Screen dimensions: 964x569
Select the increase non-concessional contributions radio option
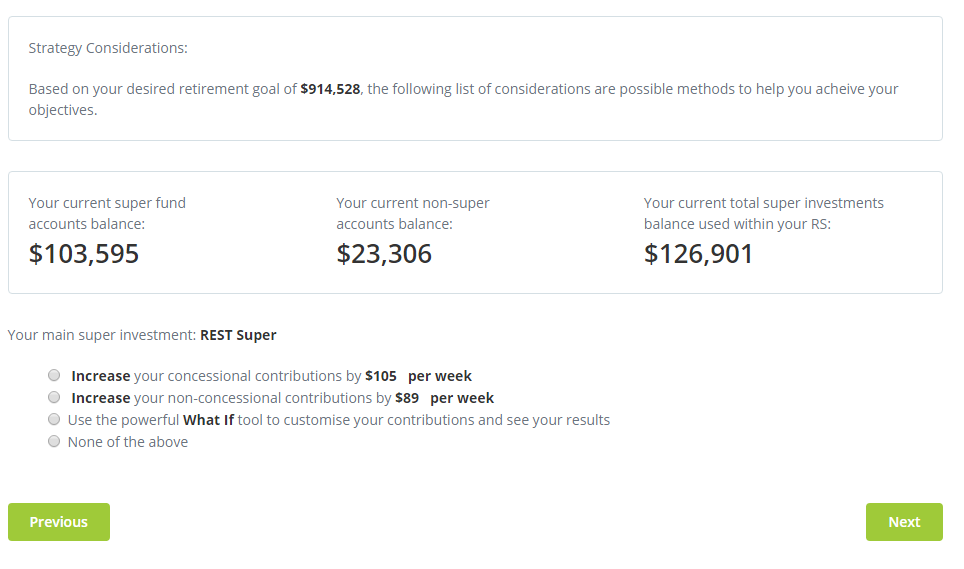point(54,398)
